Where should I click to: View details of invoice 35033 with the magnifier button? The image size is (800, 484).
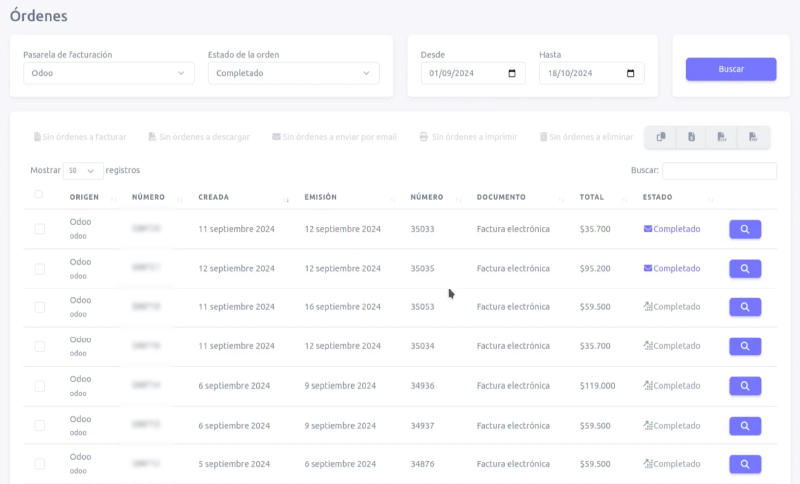coord(745,229)
